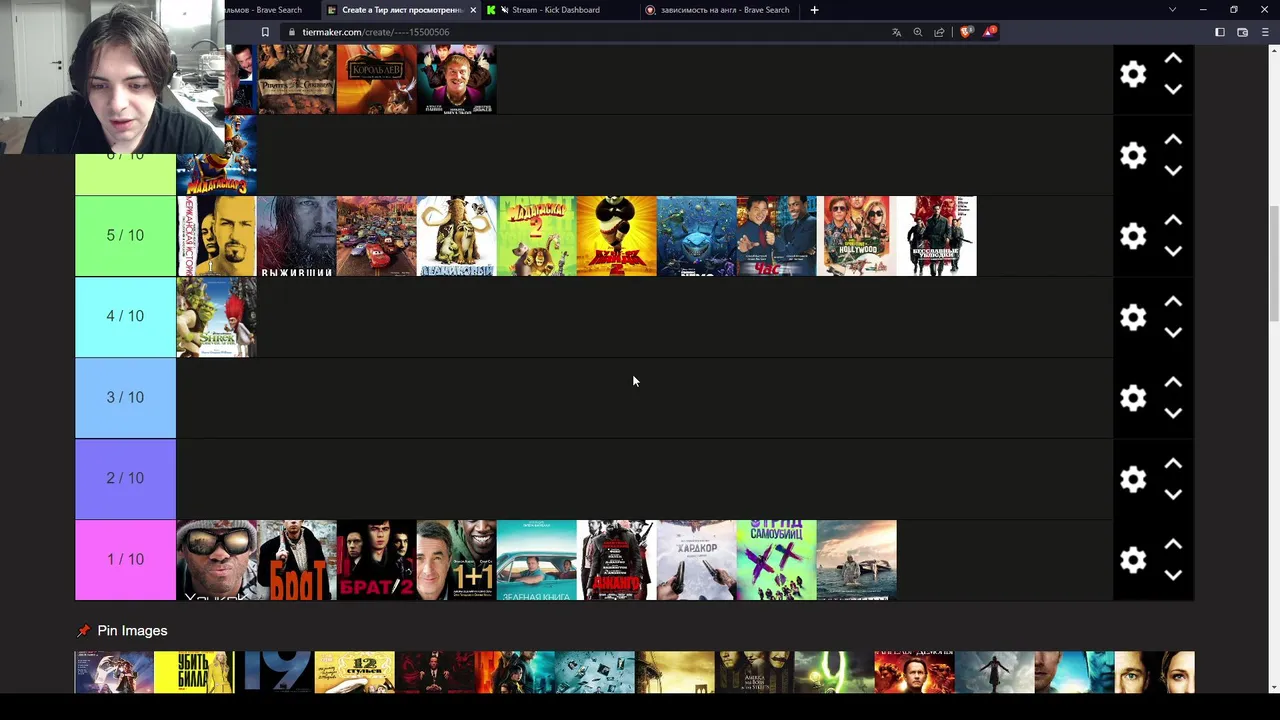Move the 6 / 10 row down
Screen dimensions: 1280x720
[x=1173, y=170]
